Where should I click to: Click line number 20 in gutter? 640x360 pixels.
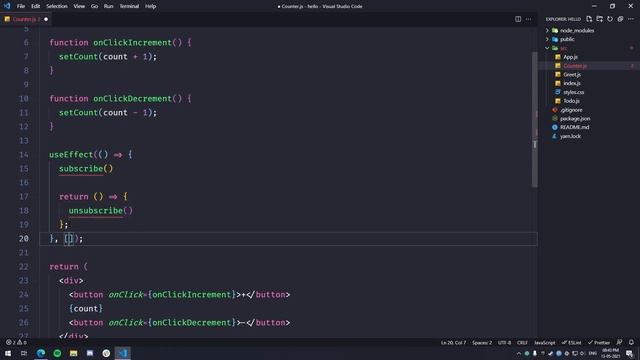(x=24, y=238)
